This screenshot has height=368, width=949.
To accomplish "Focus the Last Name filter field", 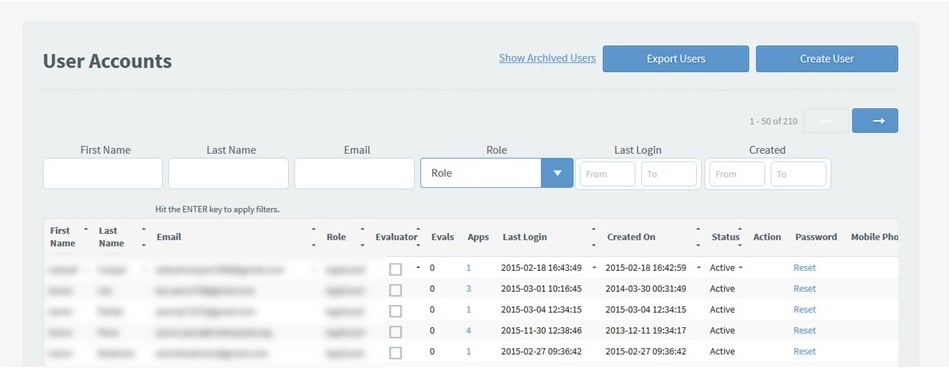I will coord(228,174).
